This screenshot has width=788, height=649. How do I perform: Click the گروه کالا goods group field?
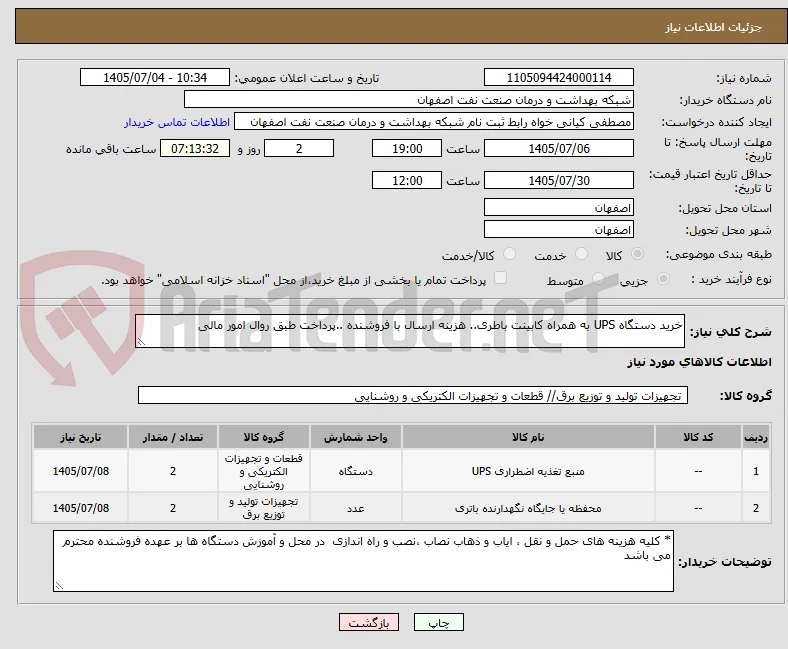click(413, 395)
